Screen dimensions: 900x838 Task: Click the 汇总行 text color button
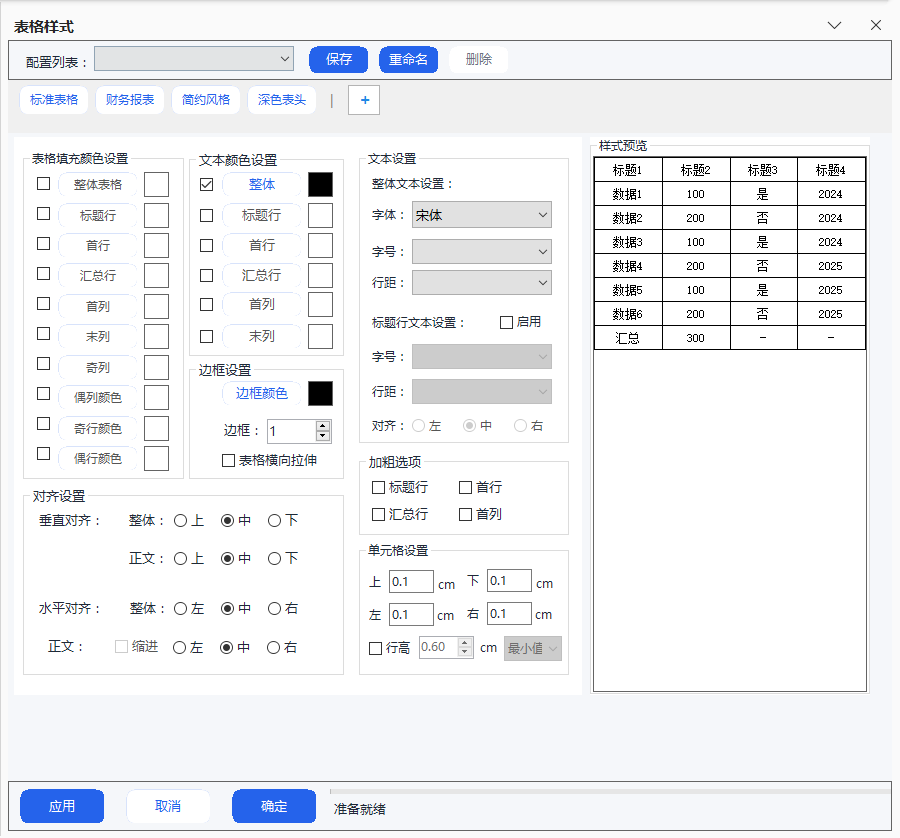click(261, 275)
